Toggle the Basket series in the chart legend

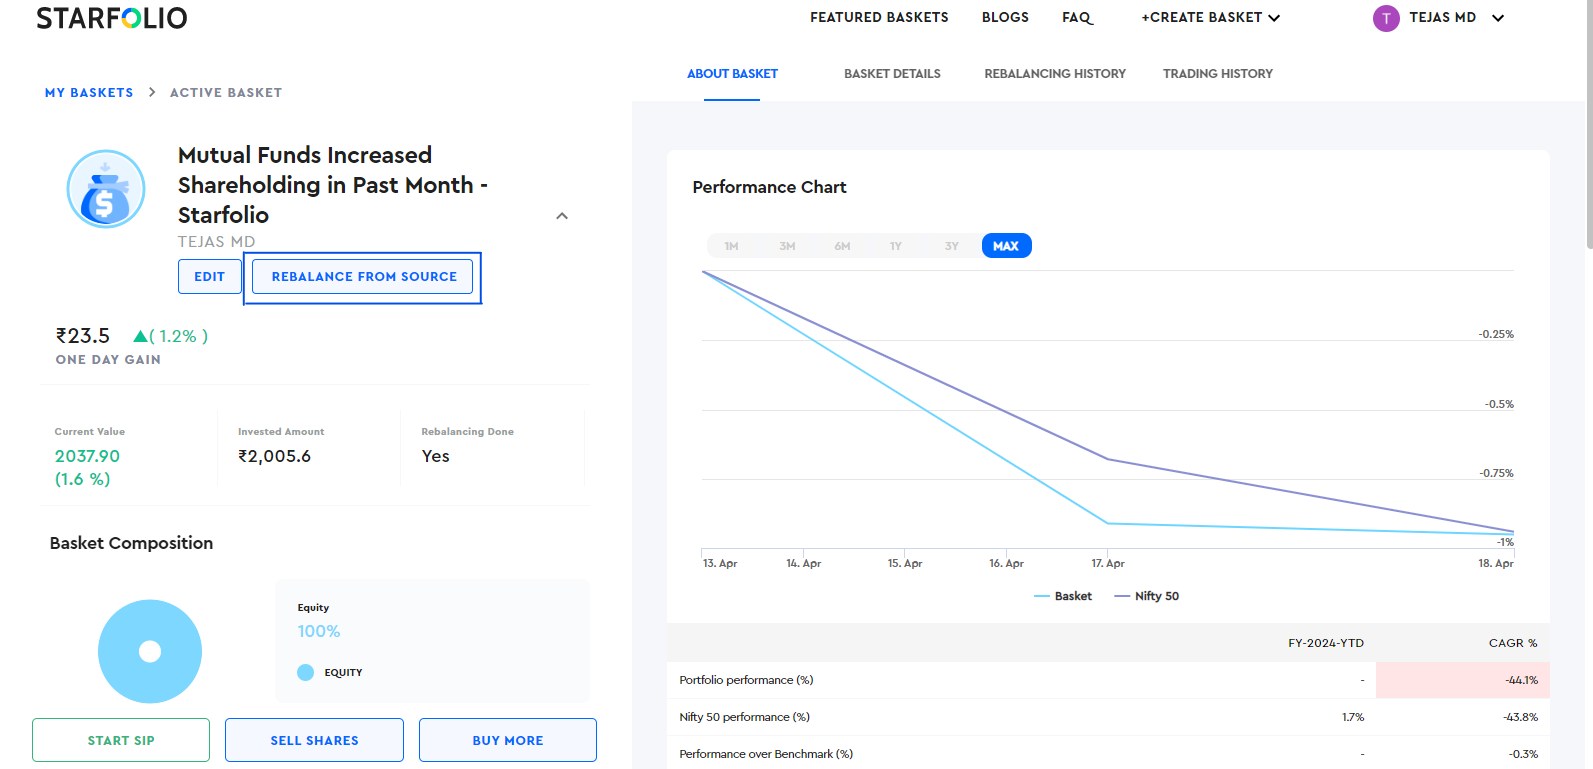click(1063, 596)
